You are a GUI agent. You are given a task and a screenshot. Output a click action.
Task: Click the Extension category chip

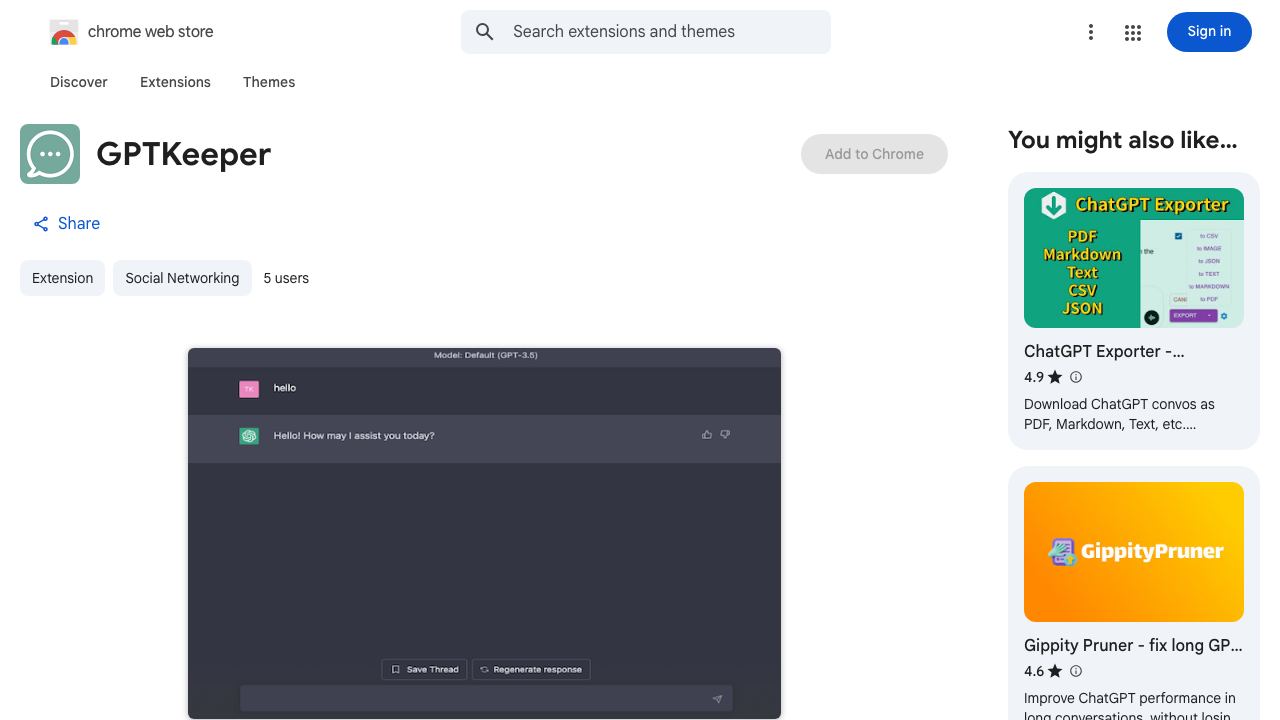click(x=62, y=278)
